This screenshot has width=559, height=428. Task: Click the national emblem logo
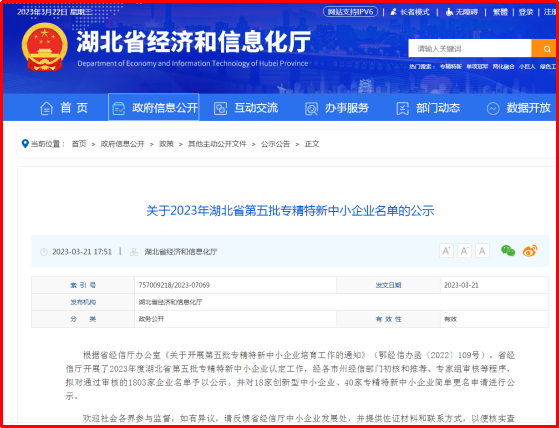[45, 47]
